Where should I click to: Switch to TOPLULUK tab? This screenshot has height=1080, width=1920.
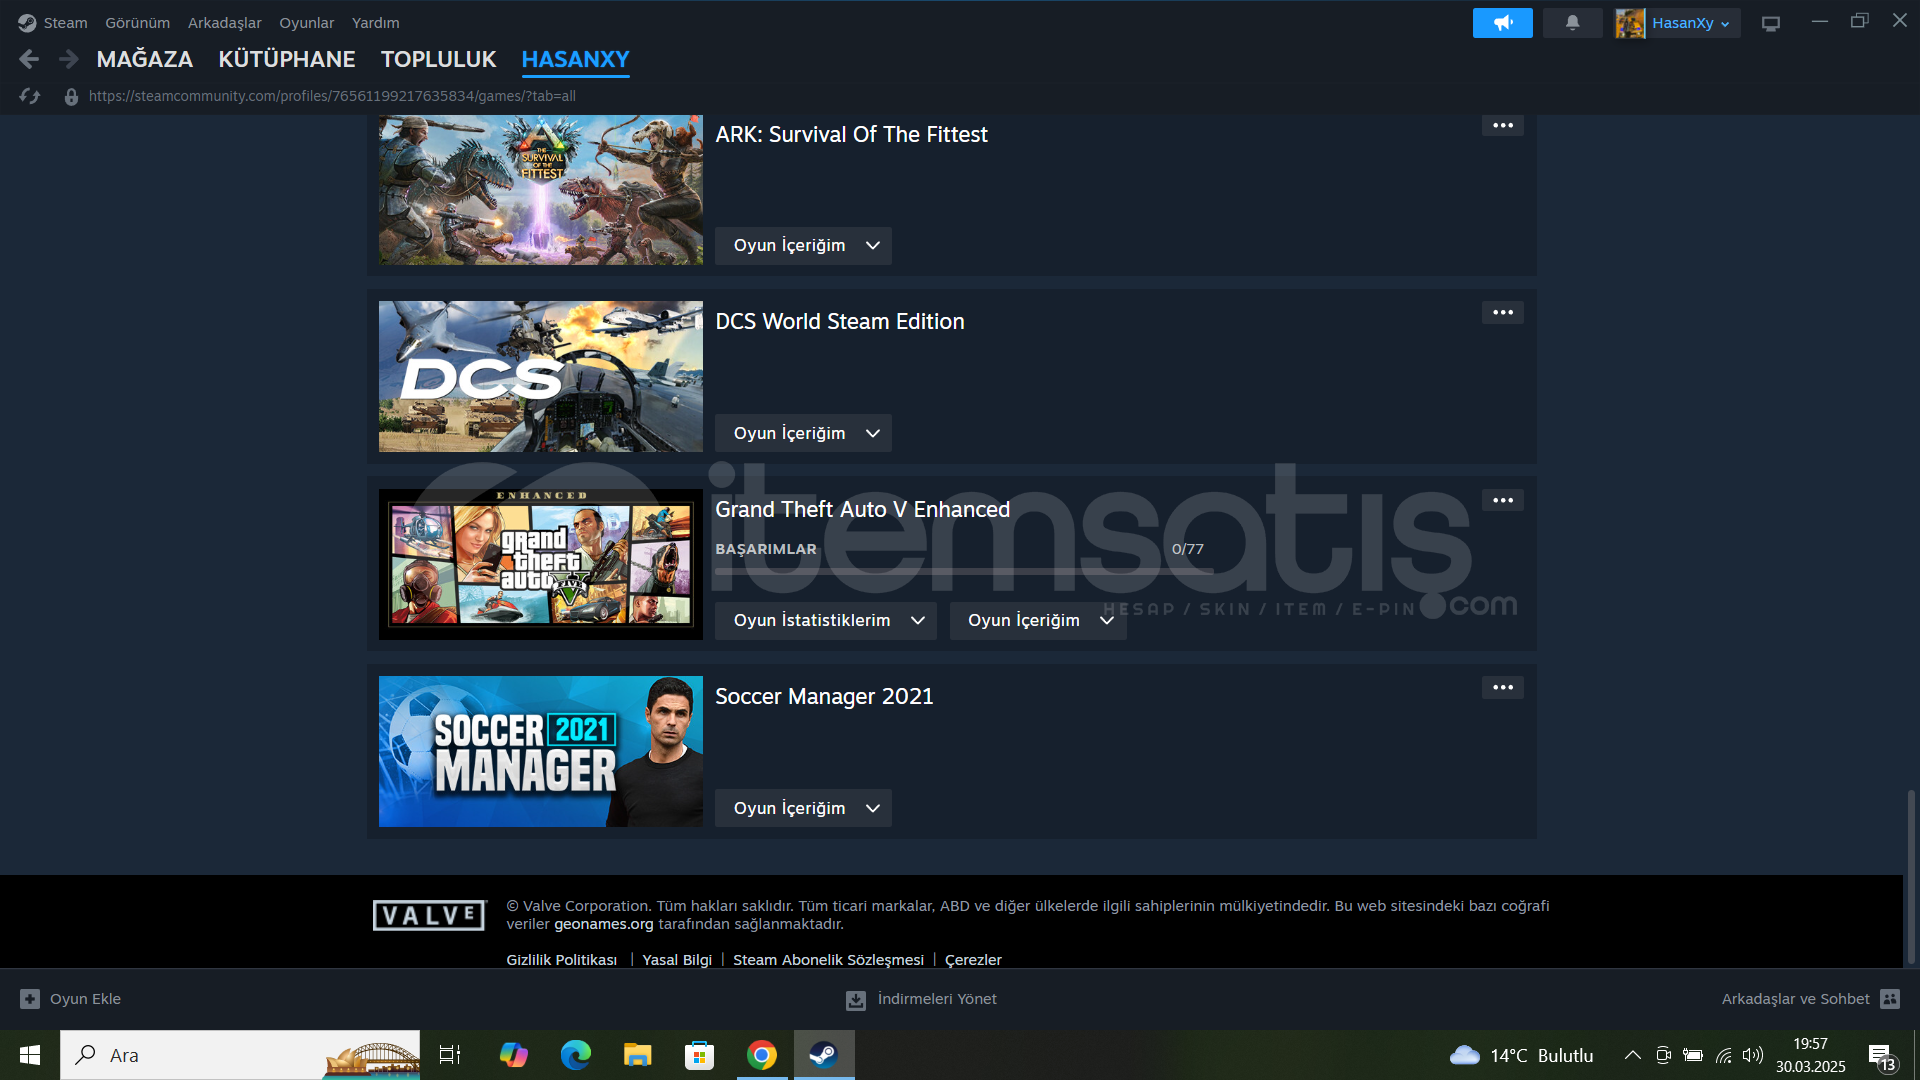[438, 60]
